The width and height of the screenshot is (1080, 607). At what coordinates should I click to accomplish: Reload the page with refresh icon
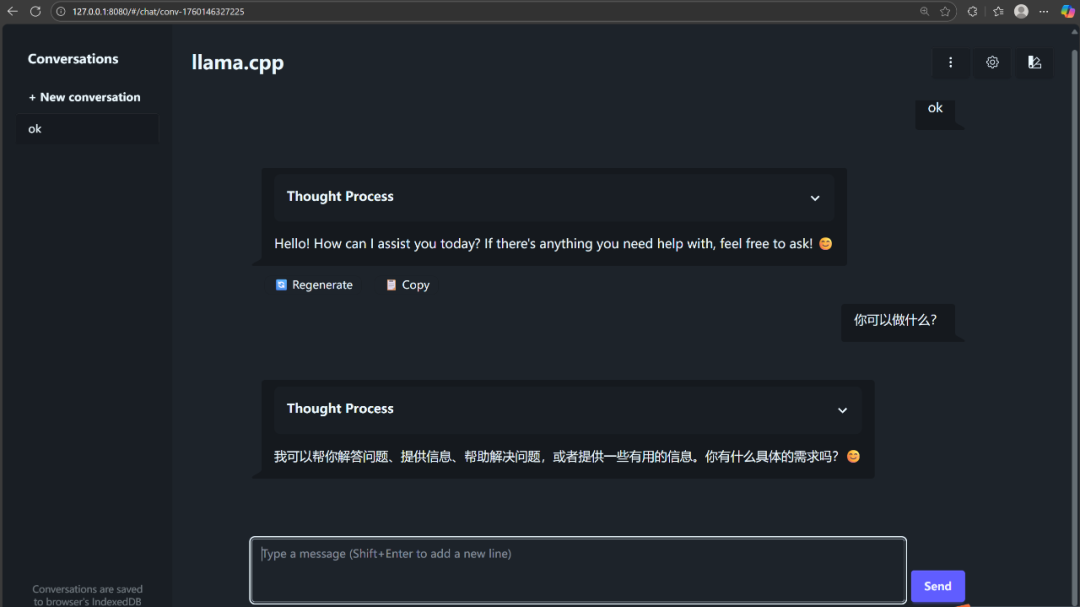[x=35, y=12]
